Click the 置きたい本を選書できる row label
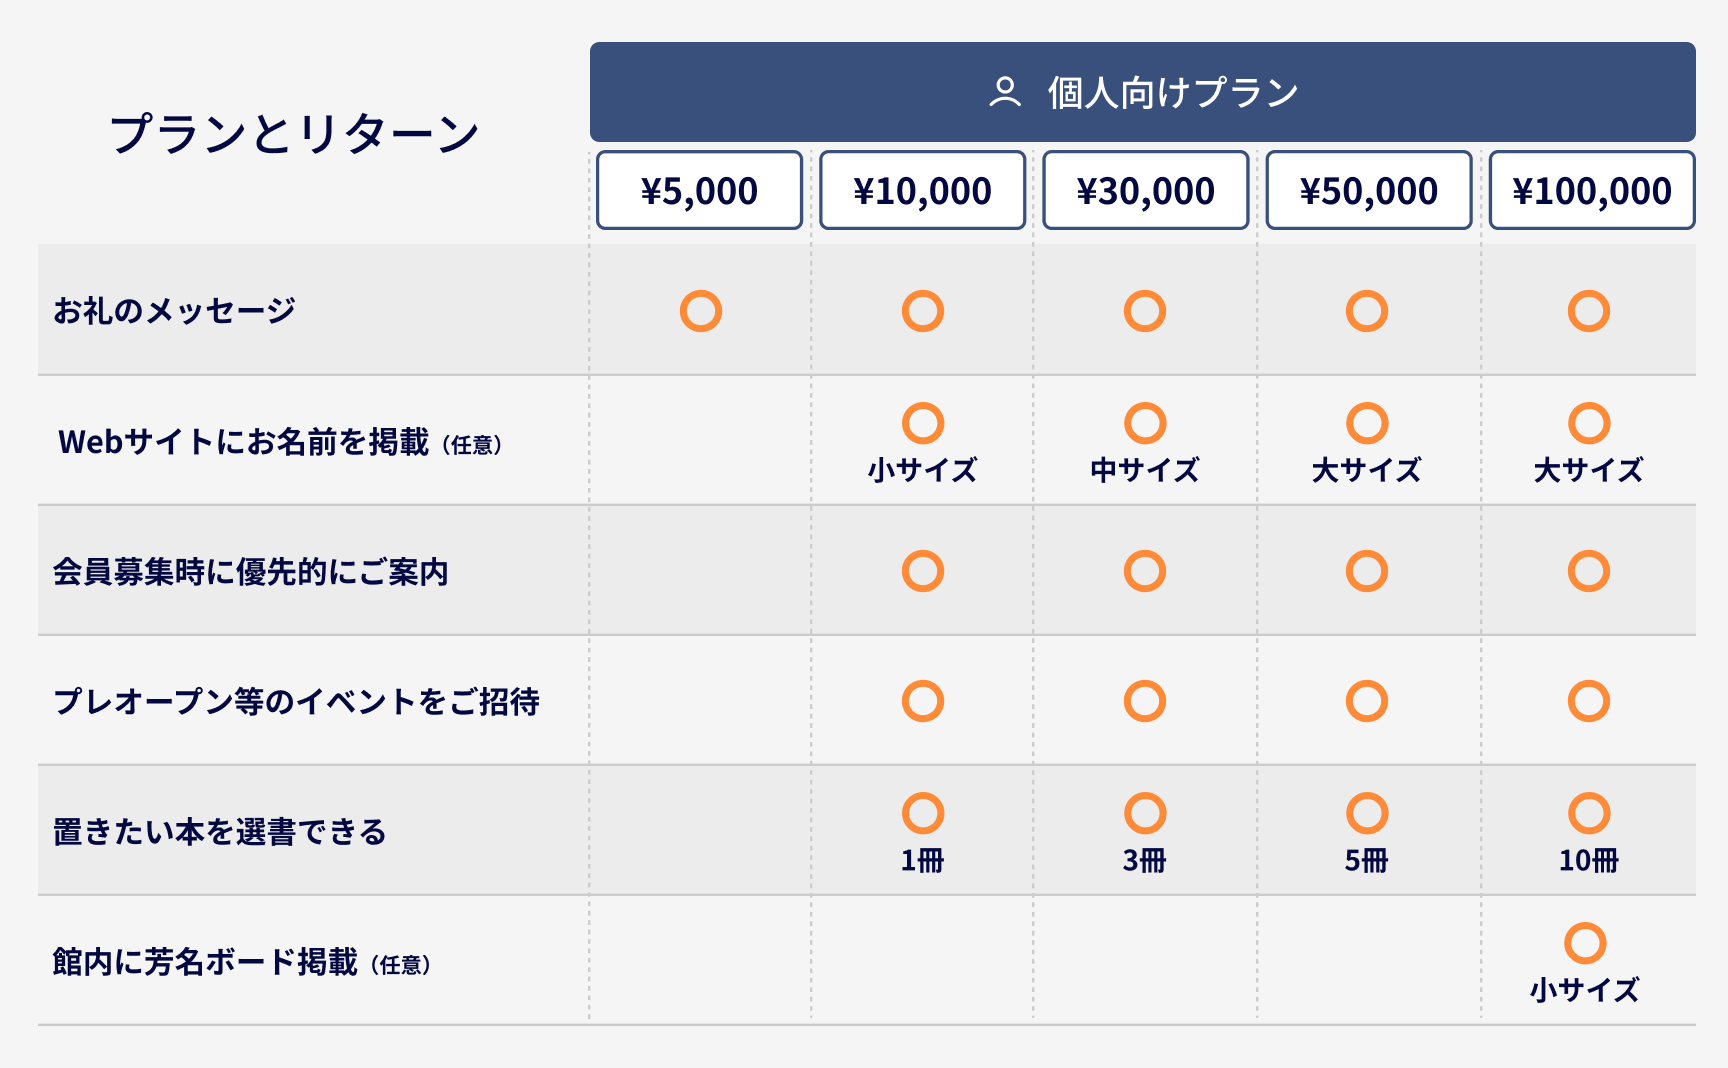1728x1068 pixels. [220, 831]
